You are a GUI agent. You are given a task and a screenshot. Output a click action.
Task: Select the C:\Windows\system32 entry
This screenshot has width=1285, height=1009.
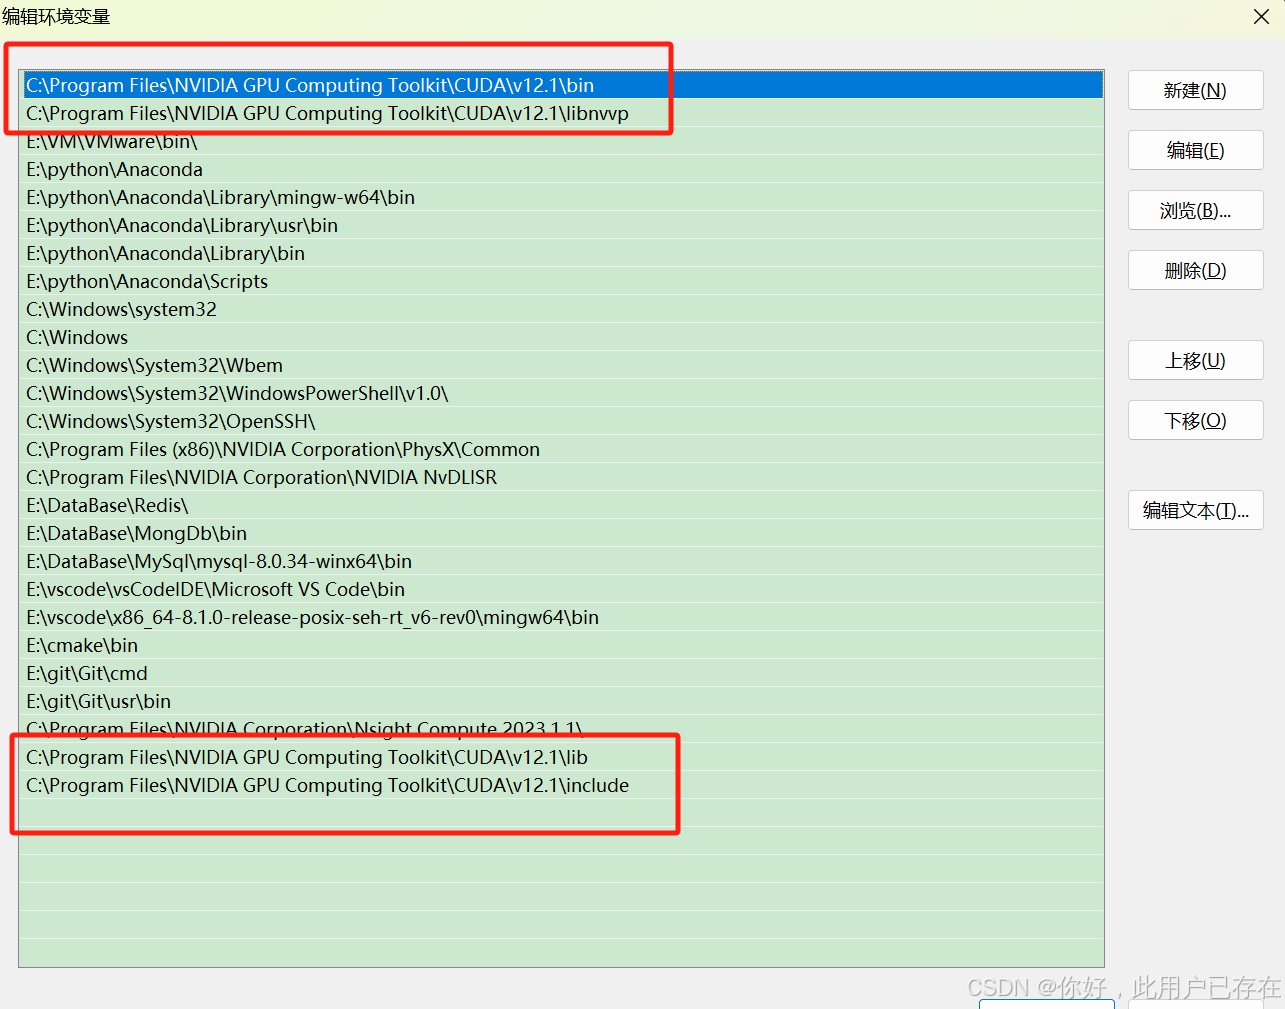click(561, 309)
